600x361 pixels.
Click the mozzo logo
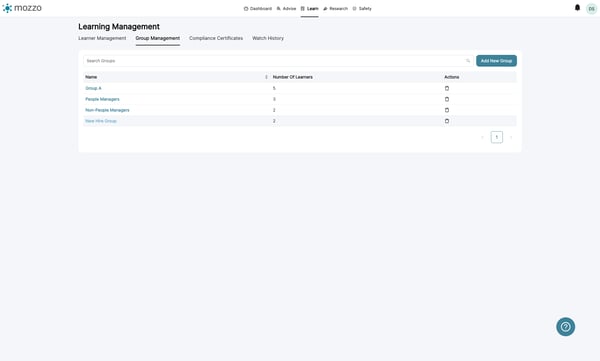coord(22,8)
